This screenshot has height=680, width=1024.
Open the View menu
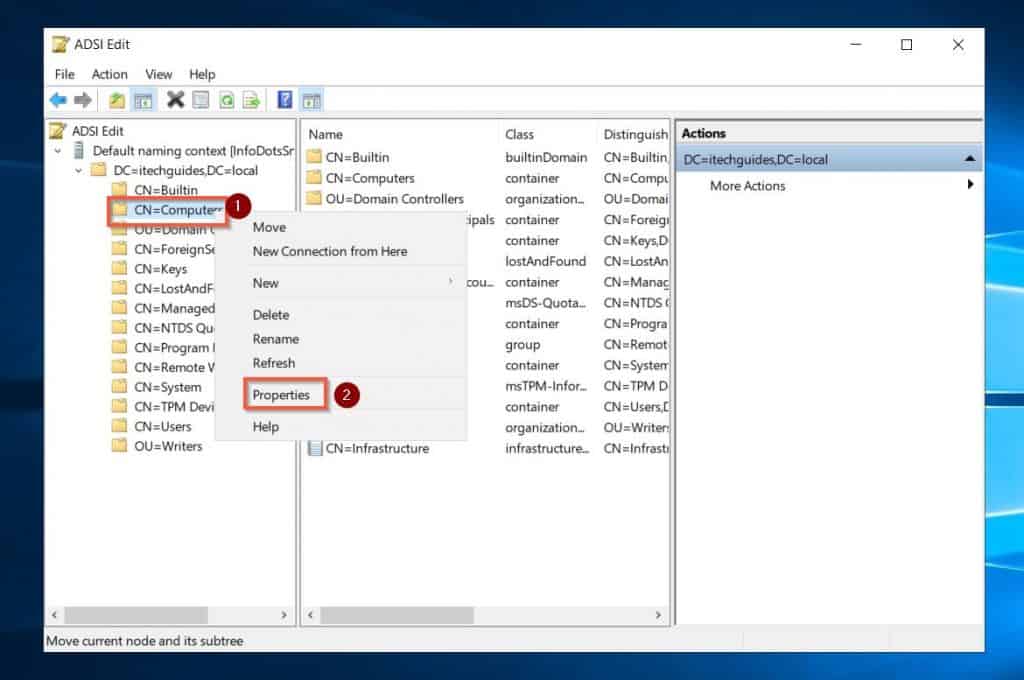pyautogui.click(x=159, y=74)
